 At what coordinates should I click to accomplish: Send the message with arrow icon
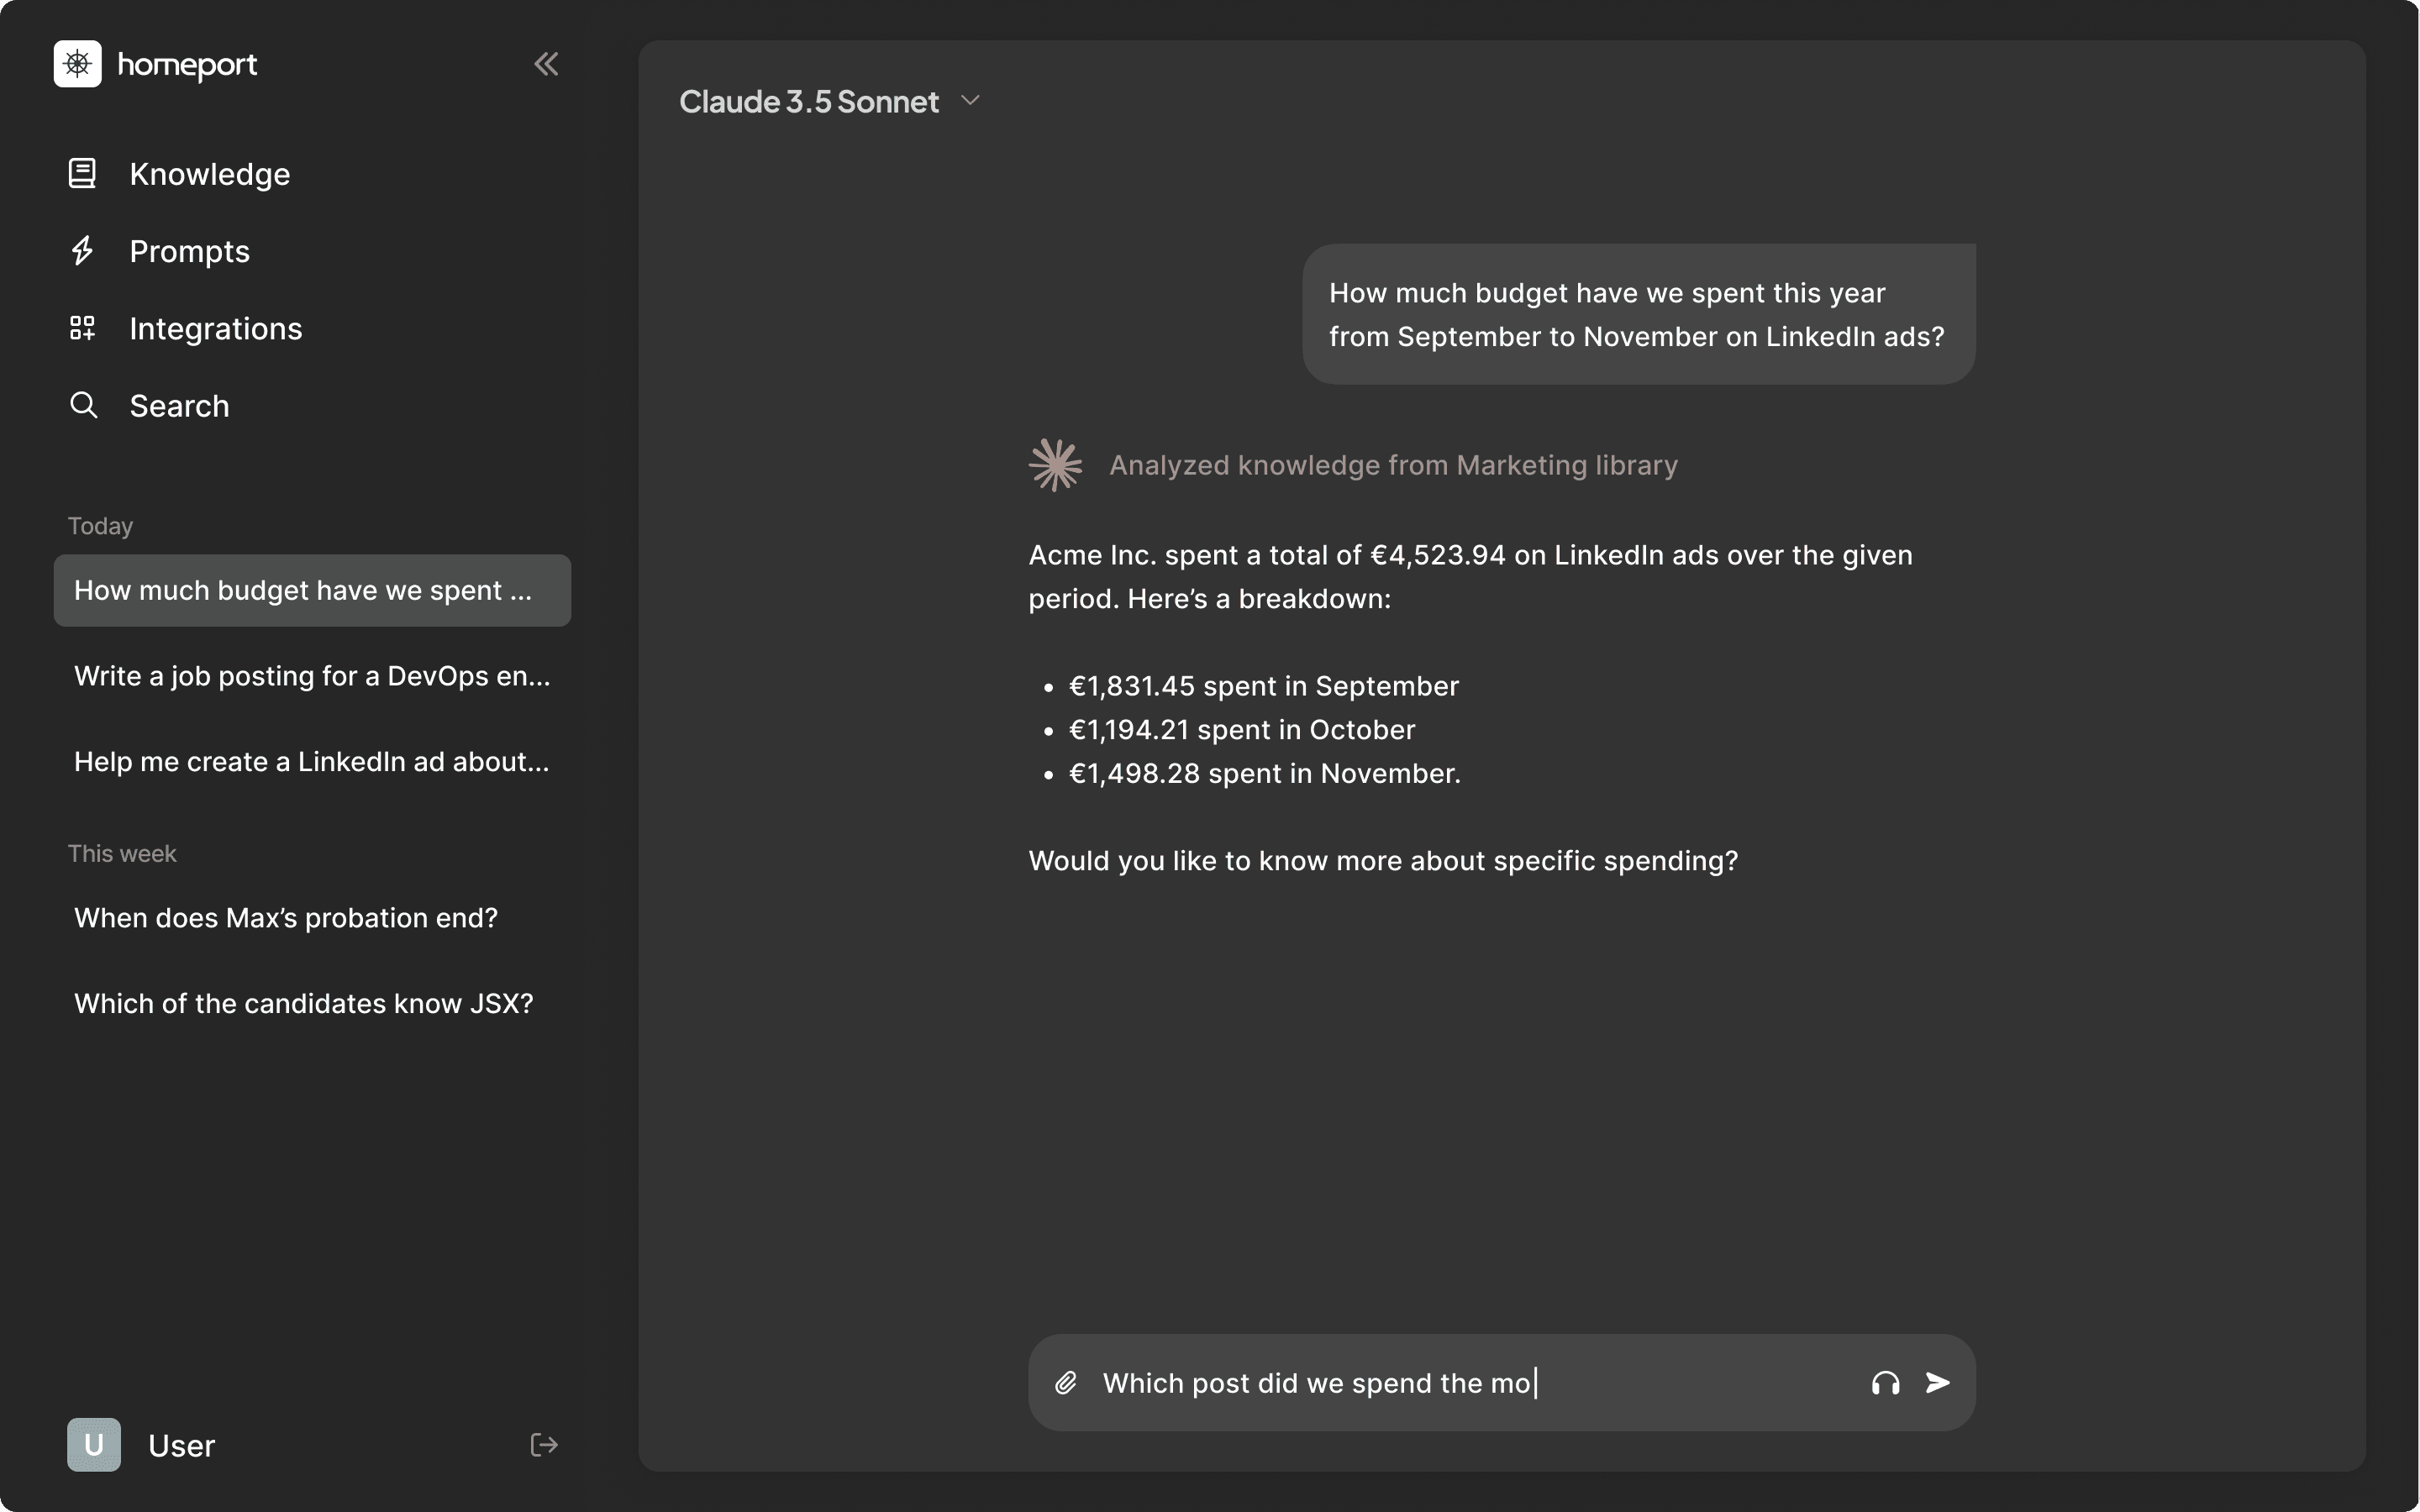1938,1383
